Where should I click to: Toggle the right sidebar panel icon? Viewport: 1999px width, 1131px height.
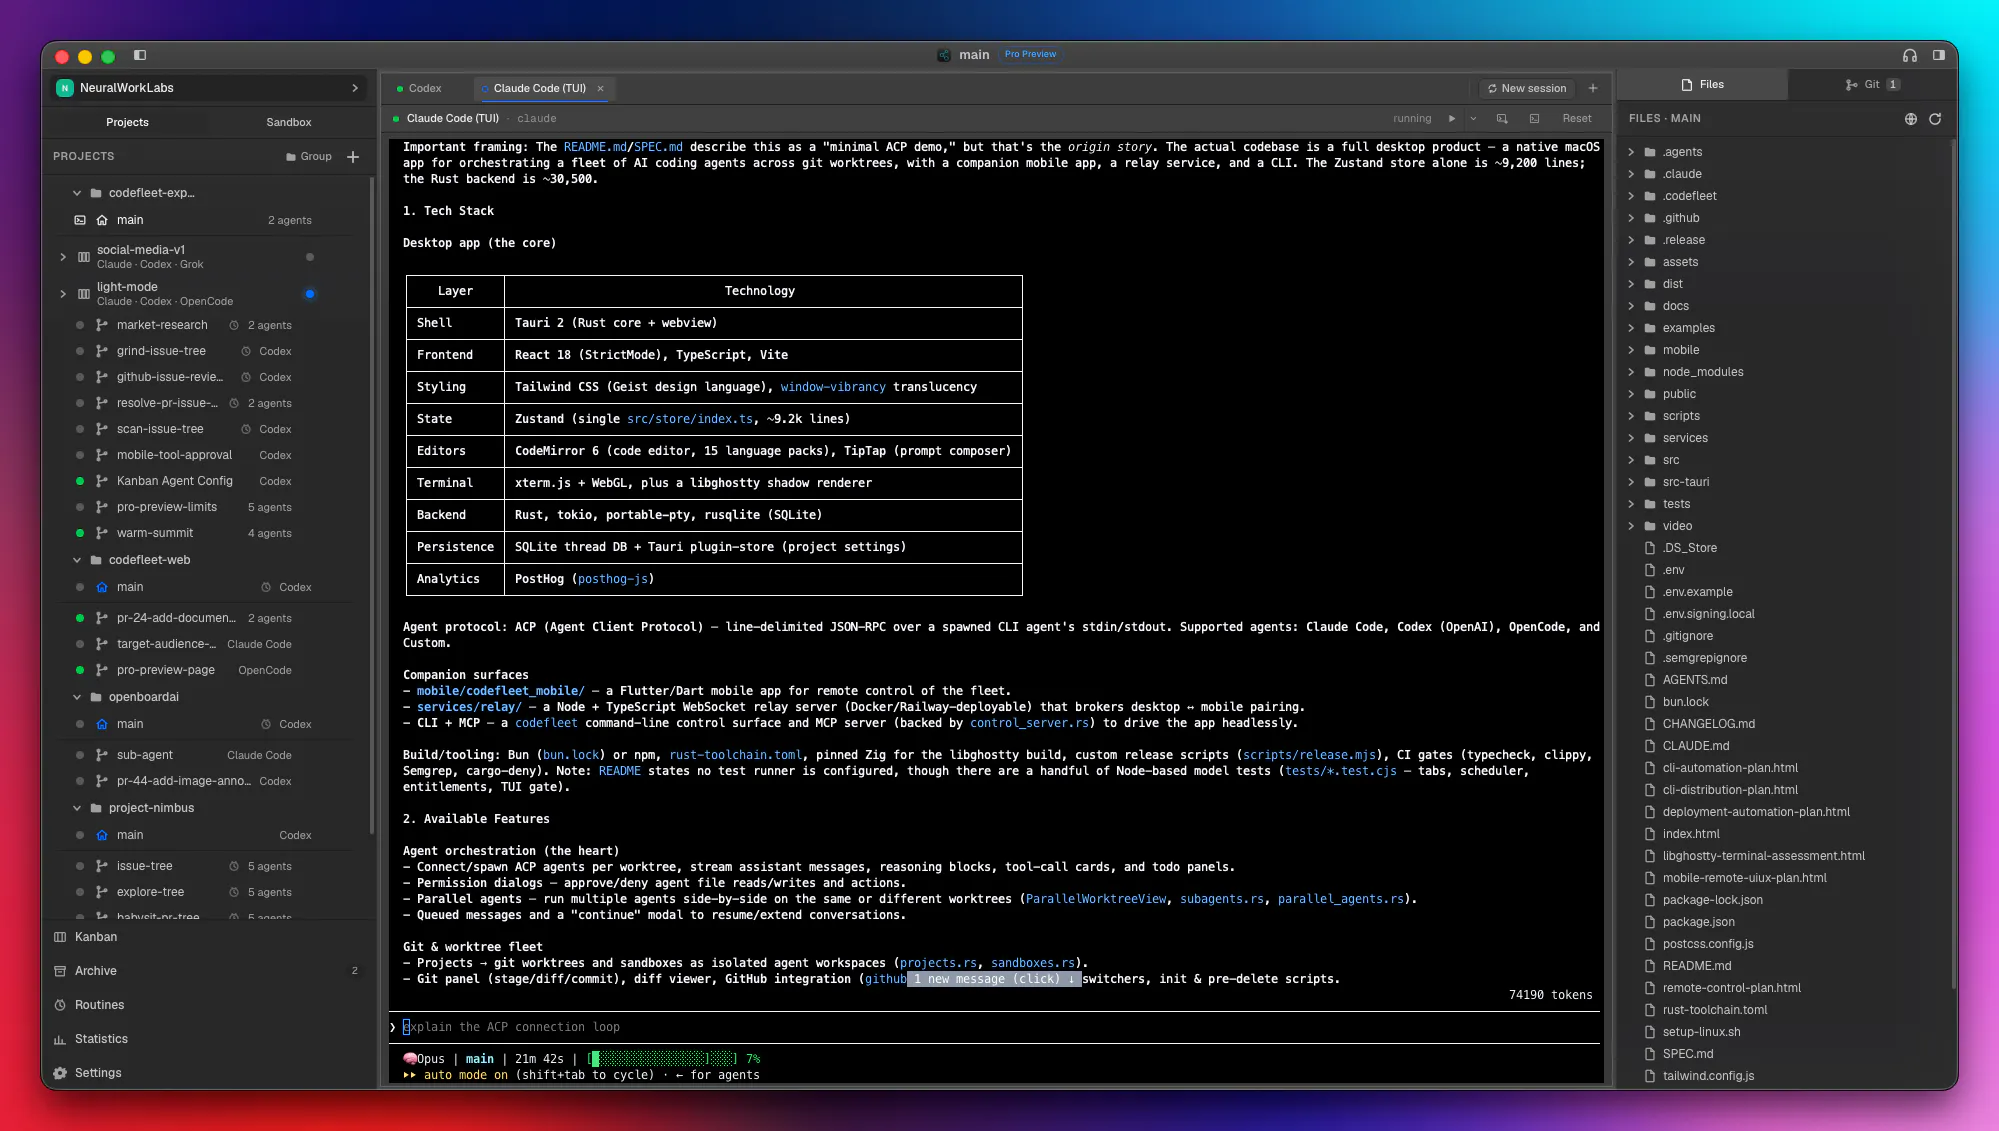point(1939,55)
